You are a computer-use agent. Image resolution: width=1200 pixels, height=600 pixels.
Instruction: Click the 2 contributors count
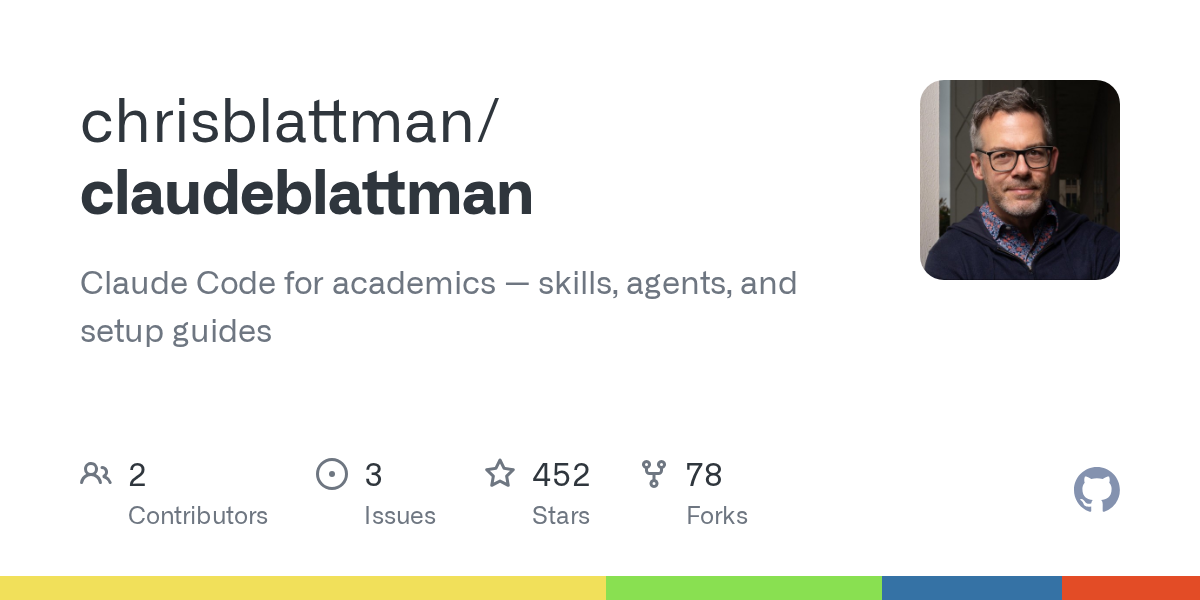(137, 475)
